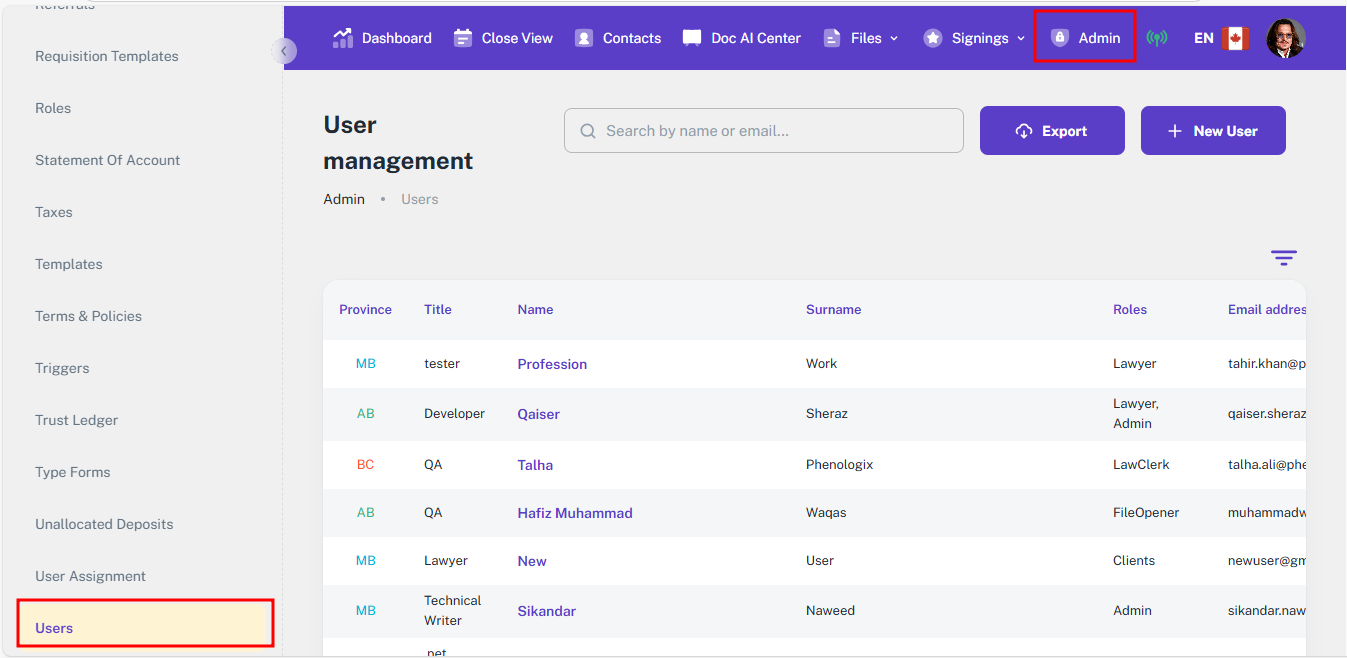The image size is (1347, 658).
Task: Focus the Search by name or email field
Action: click(x=764, y=131)
